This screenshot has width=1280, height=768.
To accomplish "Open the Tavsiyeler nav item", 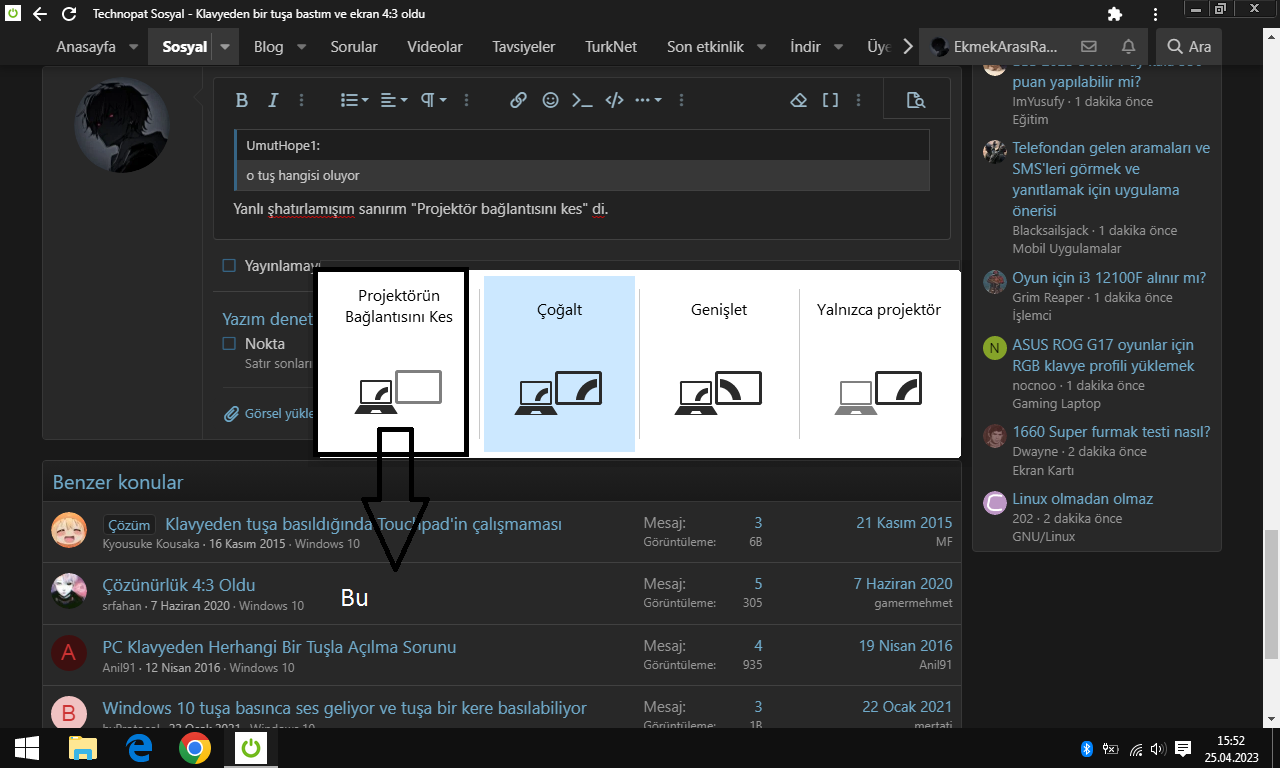I will pyautogui.click(x=524, y=47).
